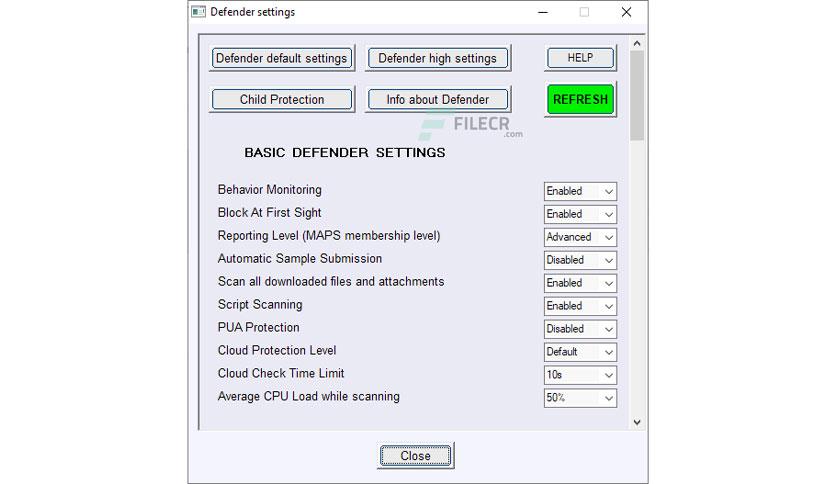Screen dimensions: 836x484
Task: Click BASIC DEFENDER SETTINGS heading
Action: click(344, 152)
